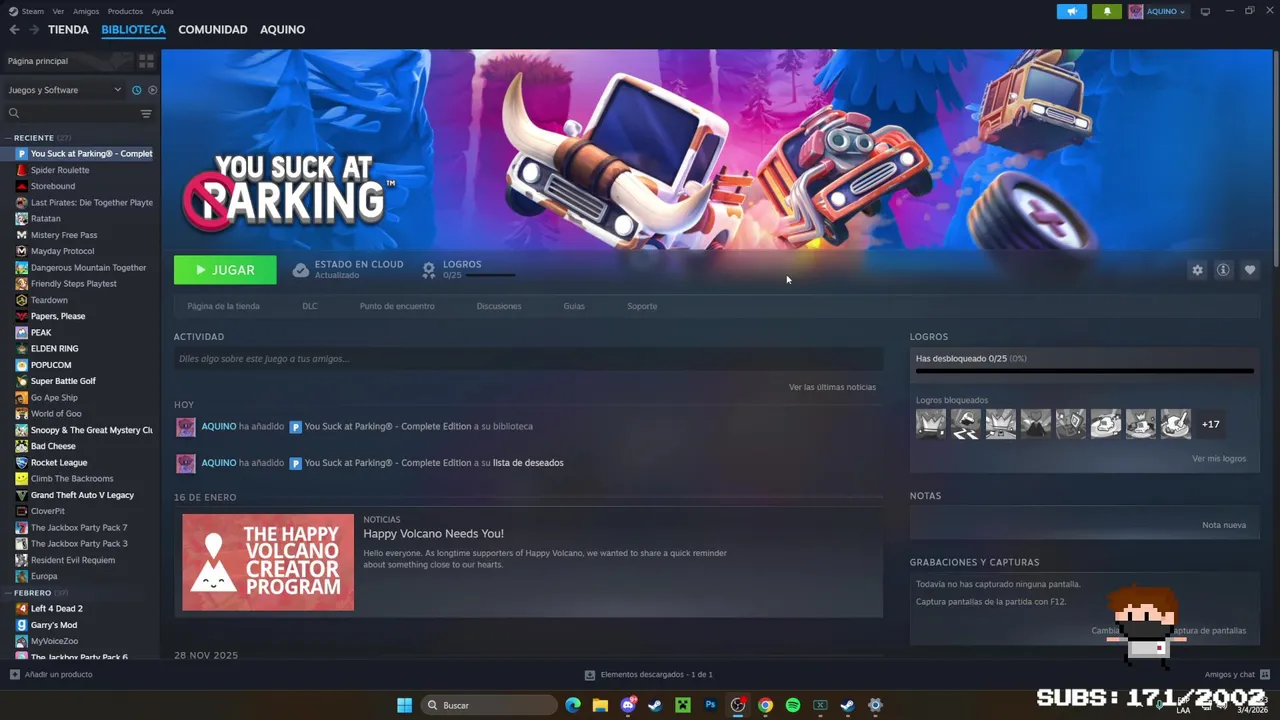Open Discusiones link
This screenshot has width=1280, height=720.
(499, 306)
